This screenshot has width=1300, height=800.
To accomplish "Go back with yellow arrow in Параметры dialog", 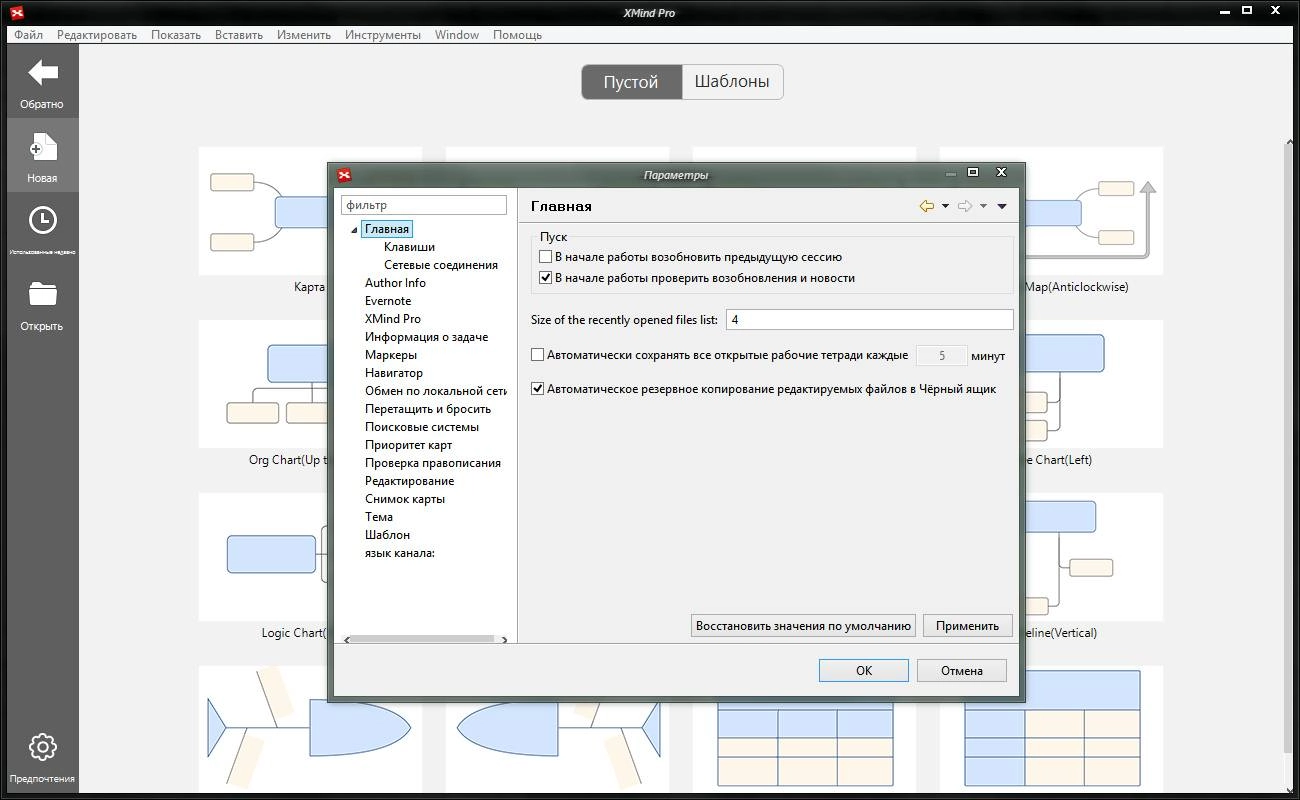I will pos(927,206).
